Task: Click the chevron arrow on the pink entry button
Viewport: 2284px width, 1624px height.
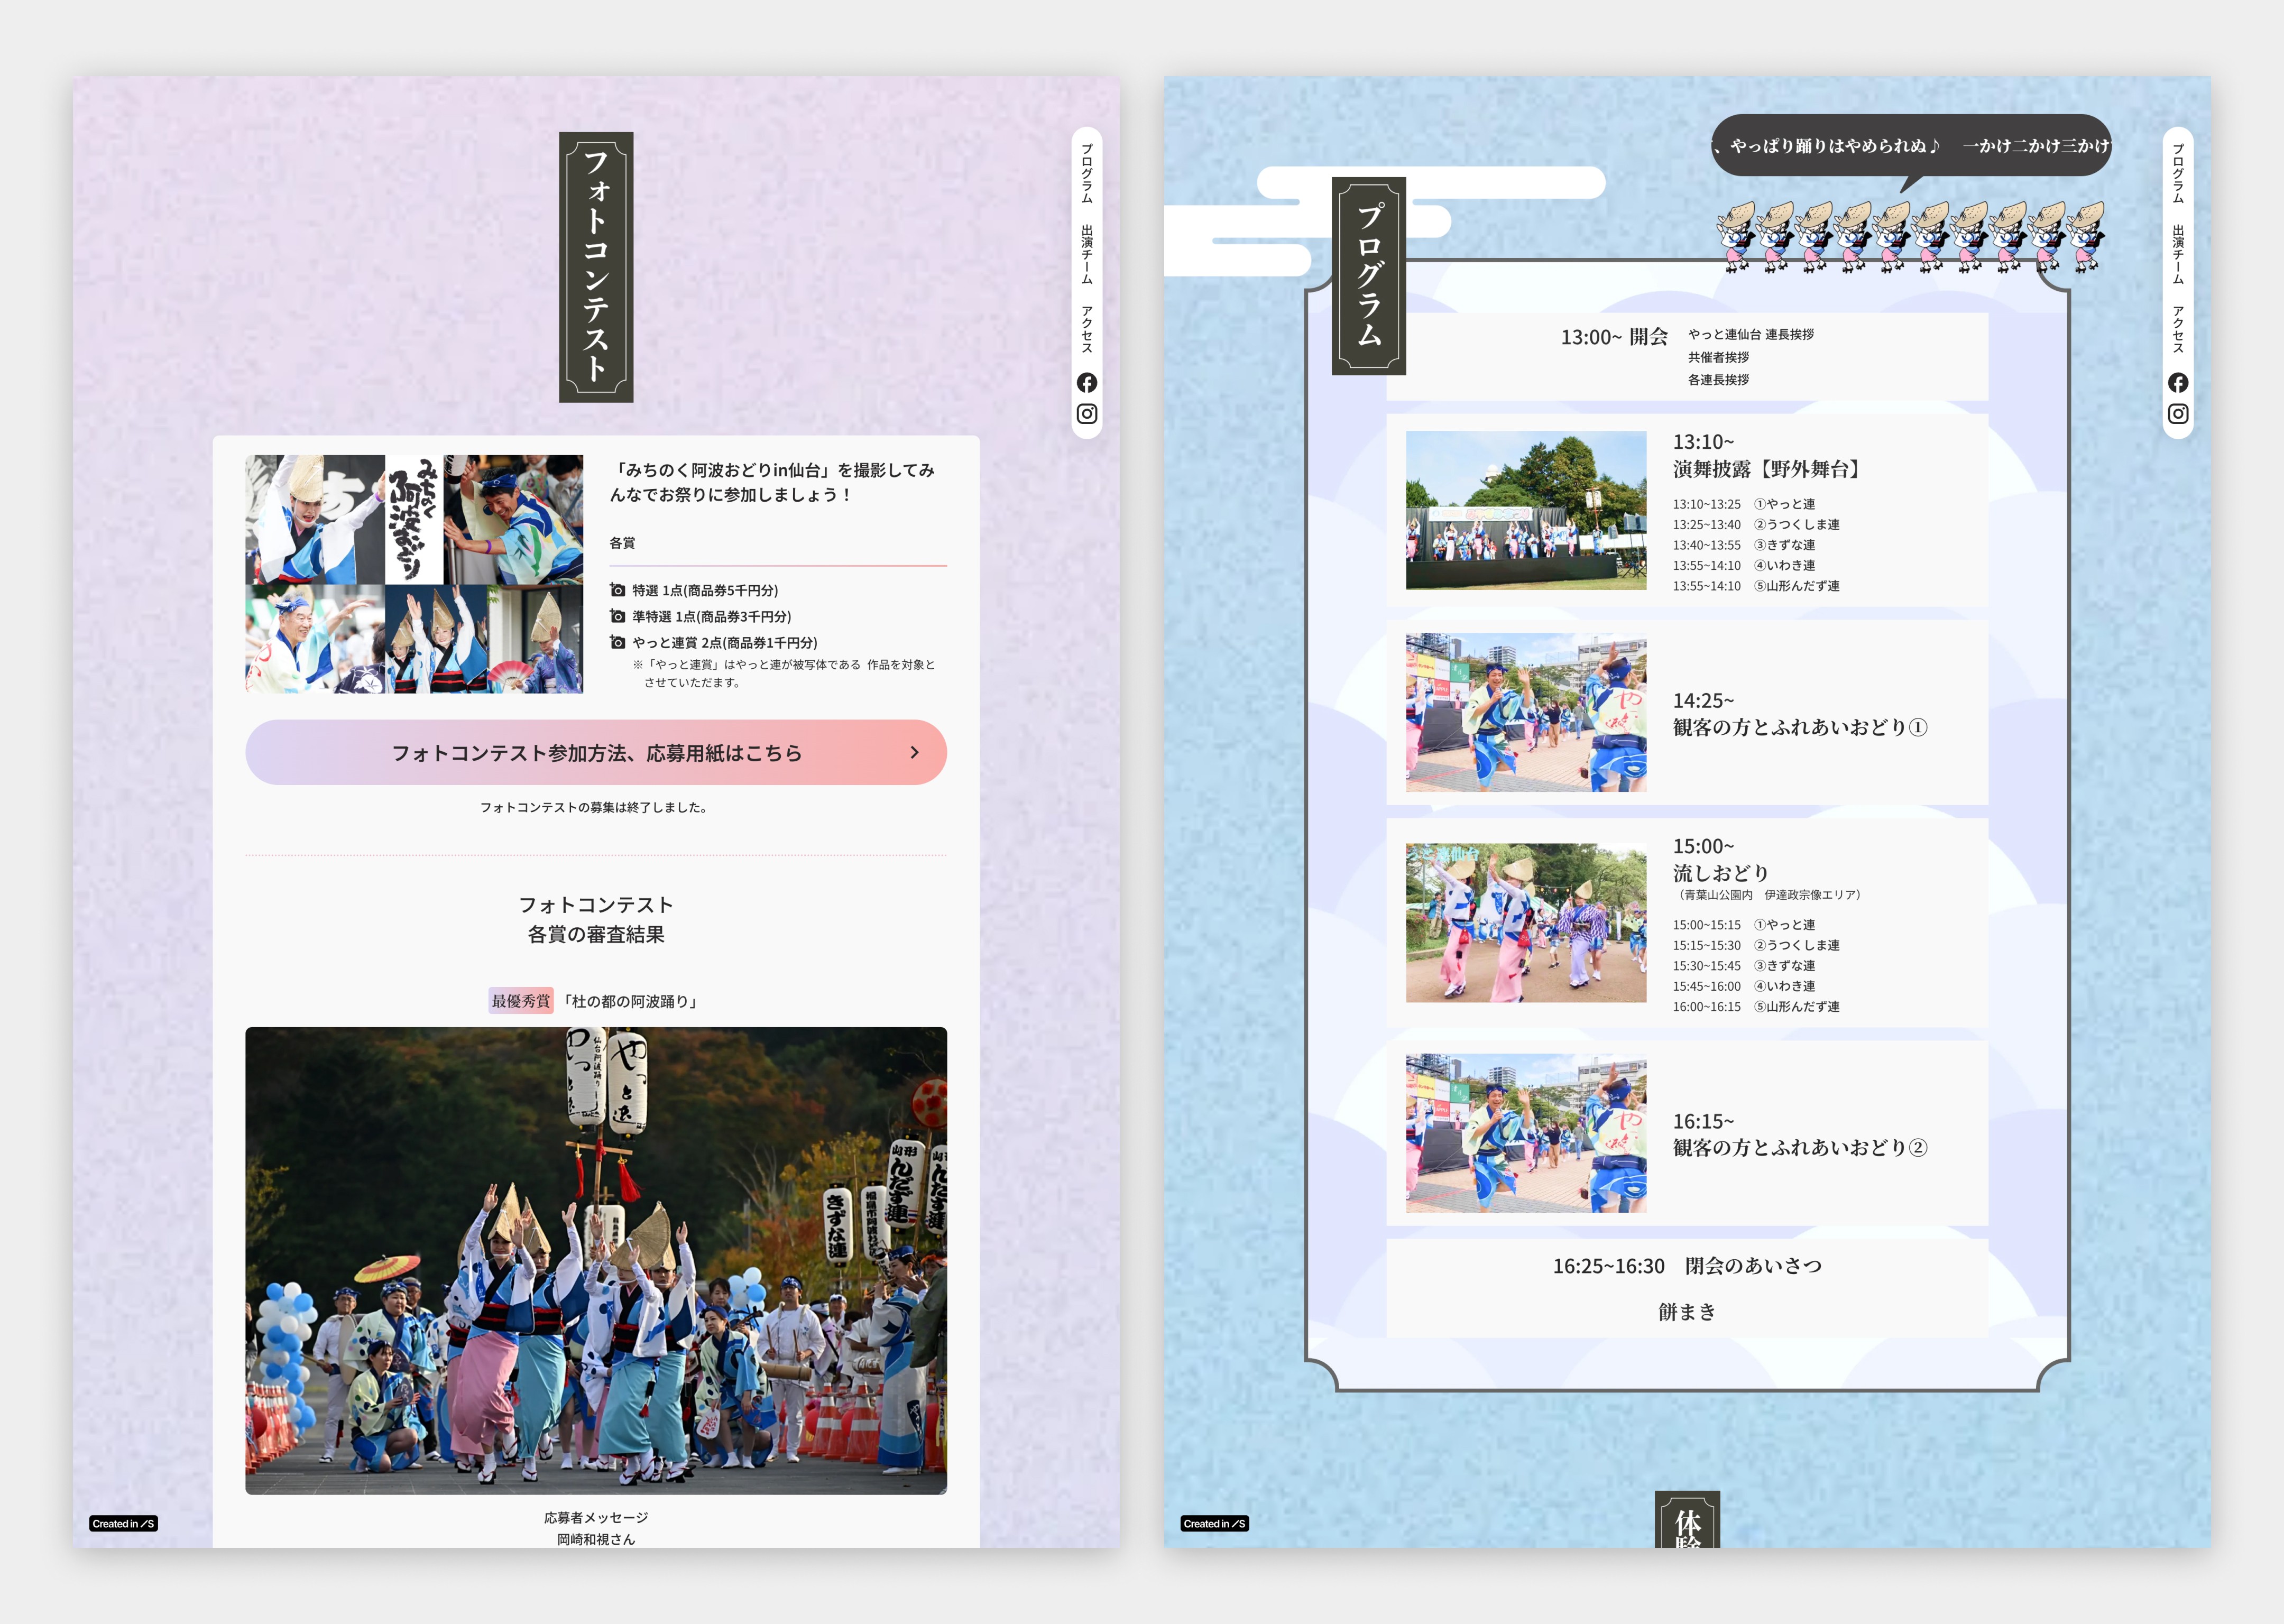Action: (x=914, y=753)
